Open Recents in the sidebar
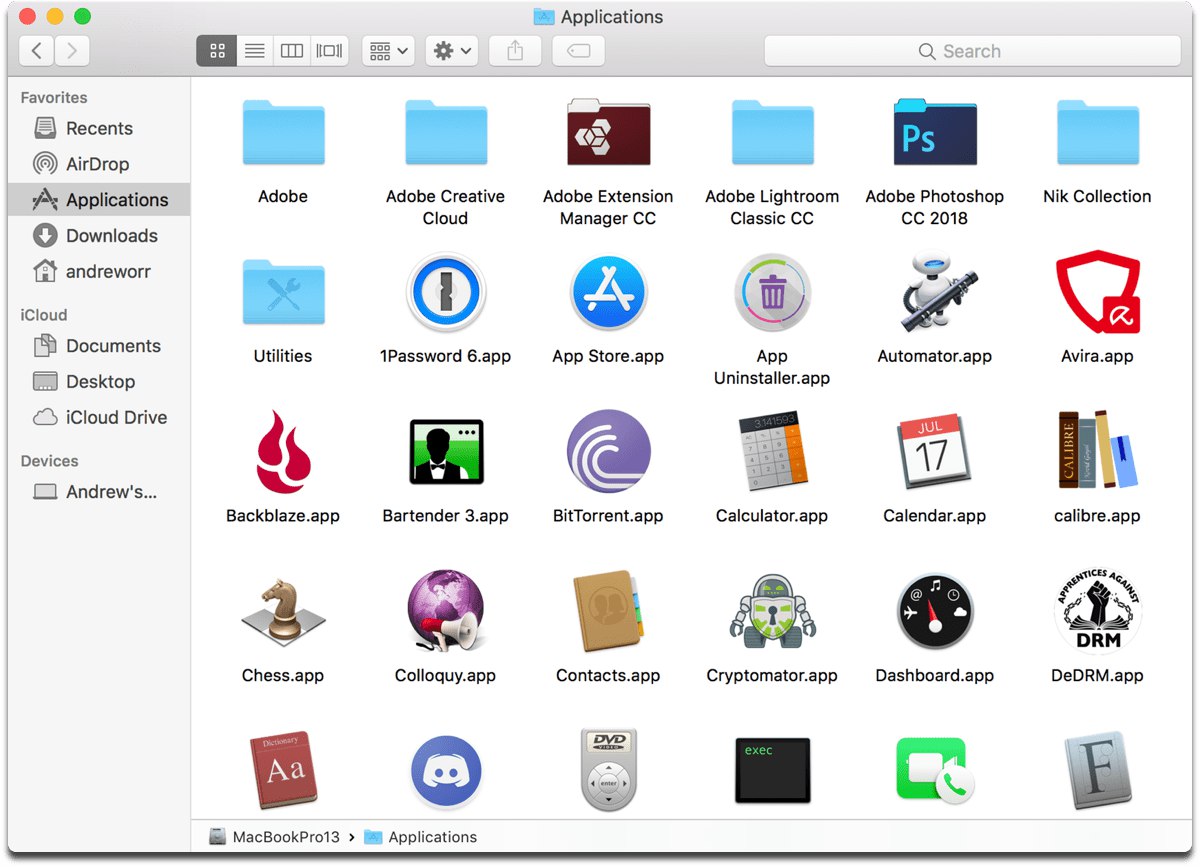This screenshot has width=1200, height=867. coord(99,128)
